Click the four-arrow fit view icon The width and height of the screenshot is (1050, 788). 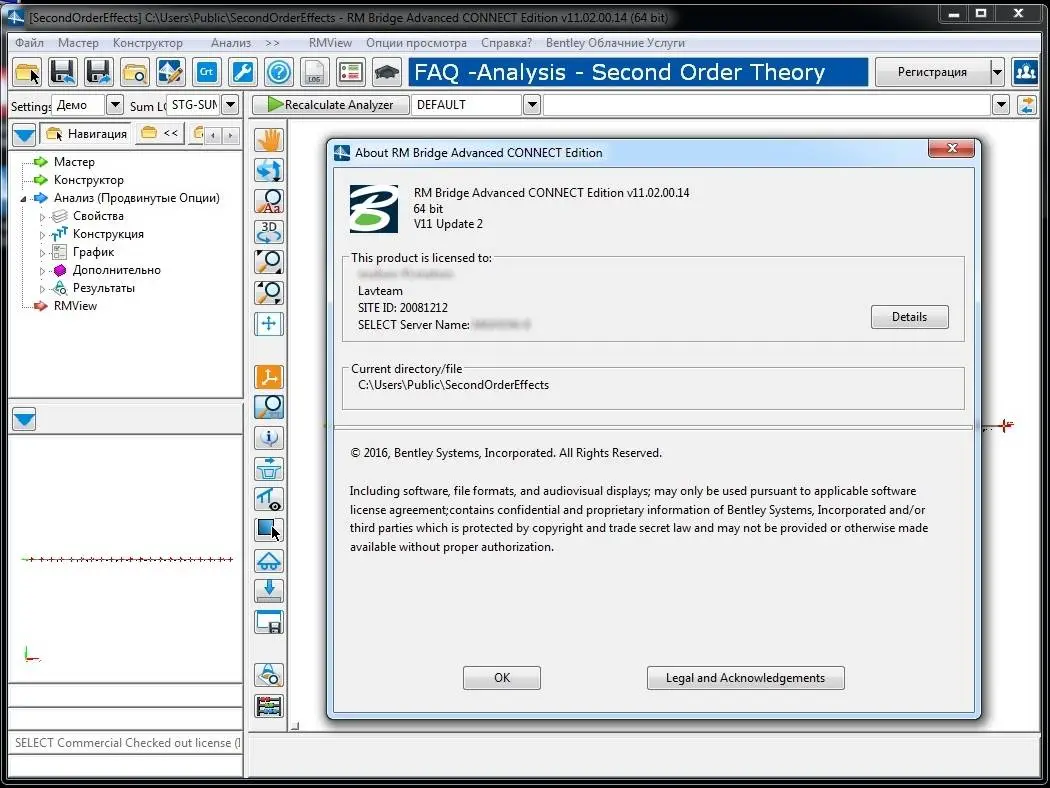point(269,324)
